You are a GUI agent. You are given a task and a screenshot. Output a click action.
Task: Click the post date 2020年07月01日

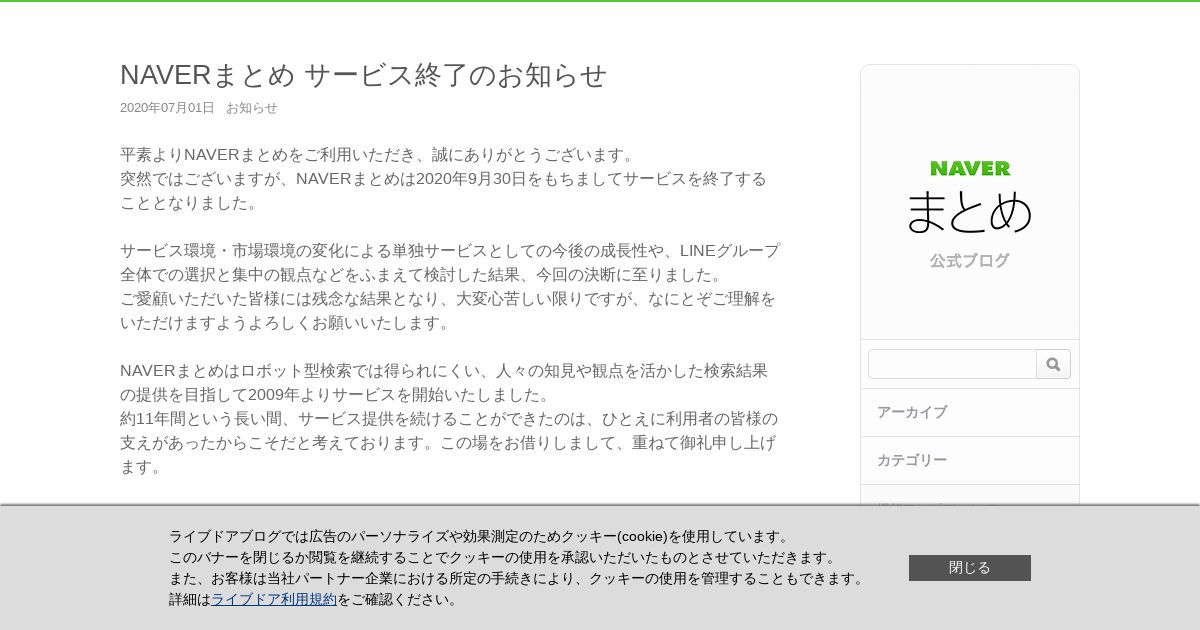pyautogui.click(x=167, y=108)
